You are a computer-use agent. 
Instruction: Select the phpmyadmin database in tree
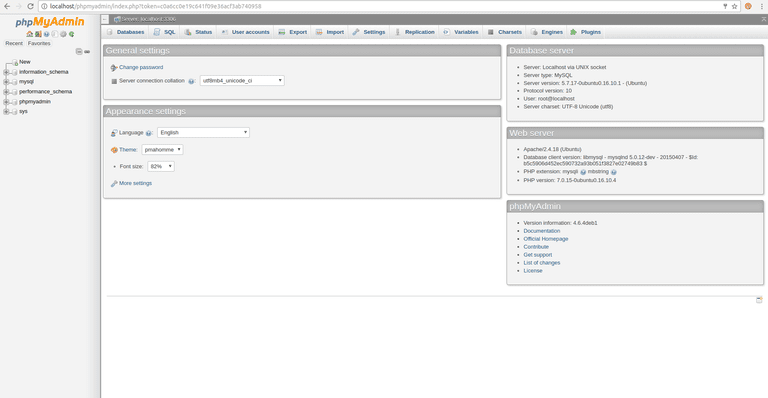coord(35,102)
